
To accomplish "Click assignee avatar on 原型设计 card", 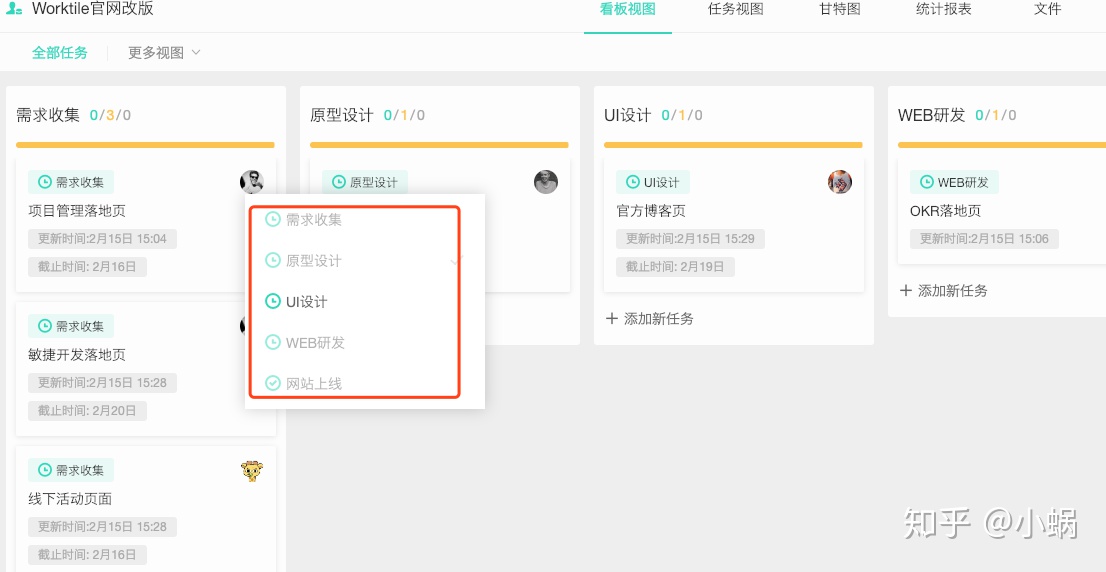I will click(x=546, y=182).
